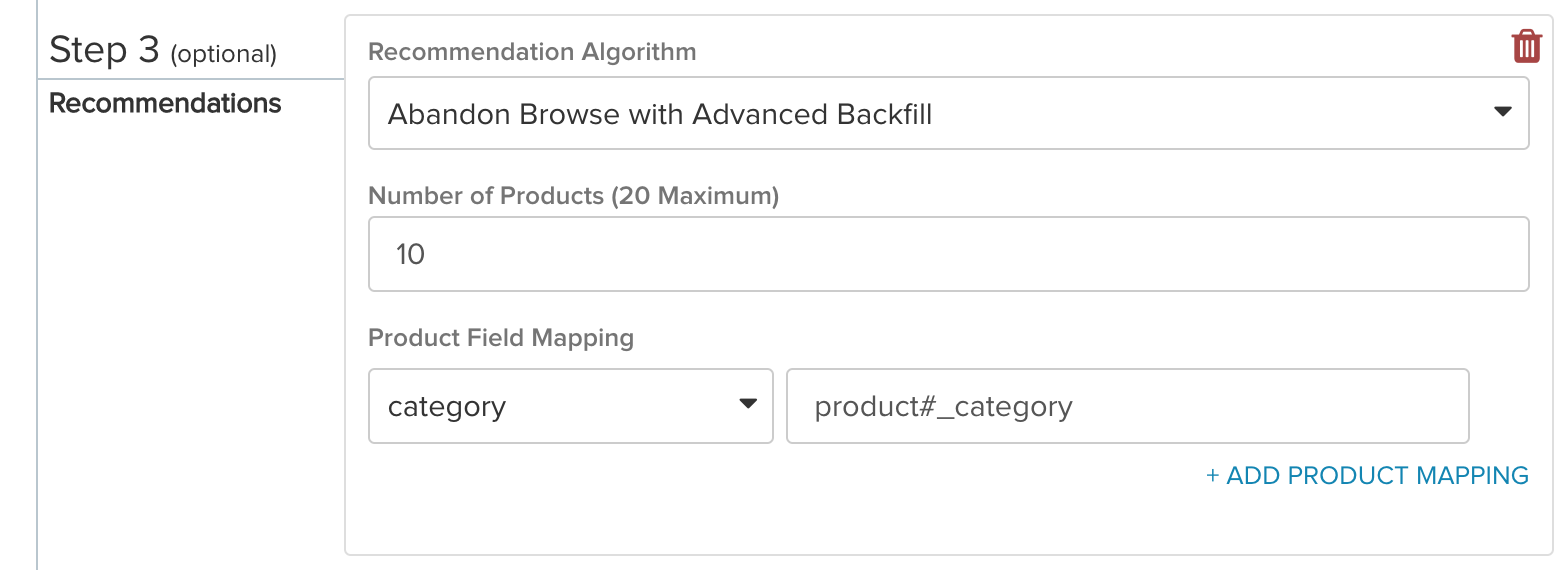The height and width of the screenshot is (570, 1564).
Task: Click the Number of Products label
Action: tap(487, 196)
